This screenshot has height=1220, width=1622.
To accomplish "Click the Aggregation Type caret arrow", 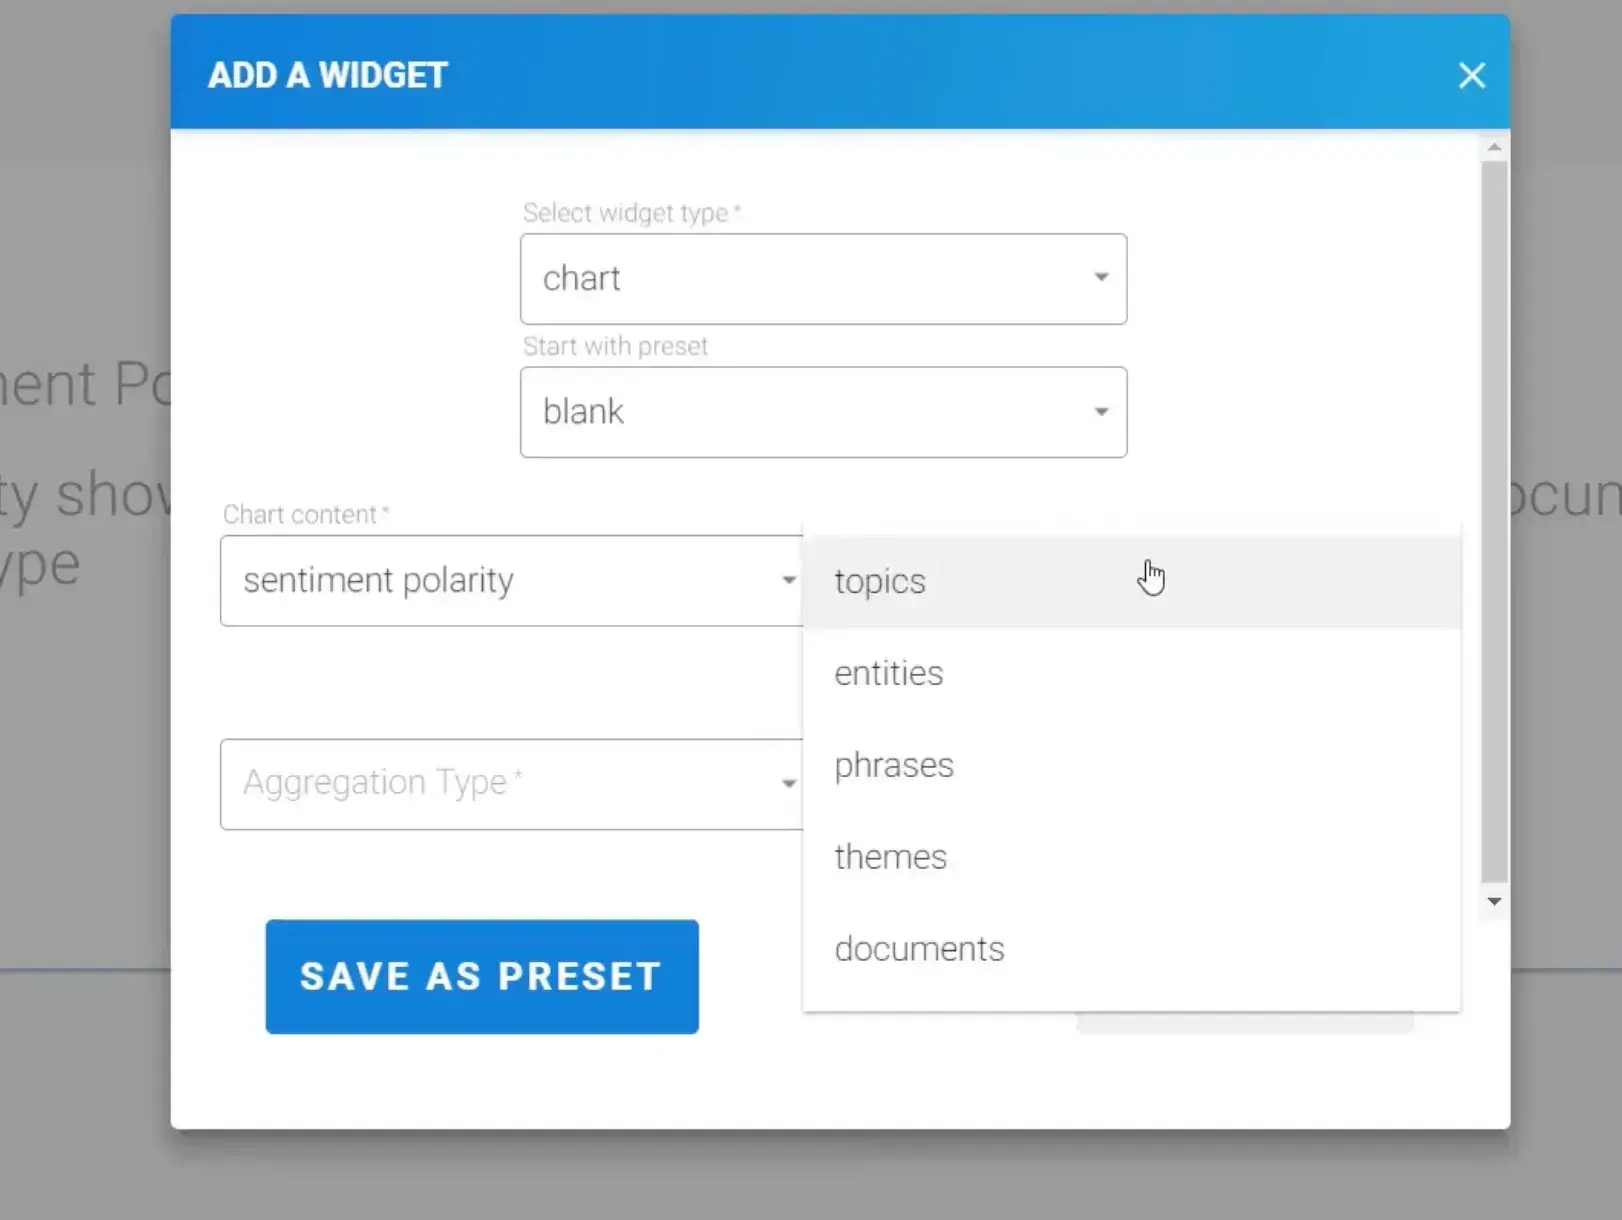I will pyautogui.click(x=789, y=783).
